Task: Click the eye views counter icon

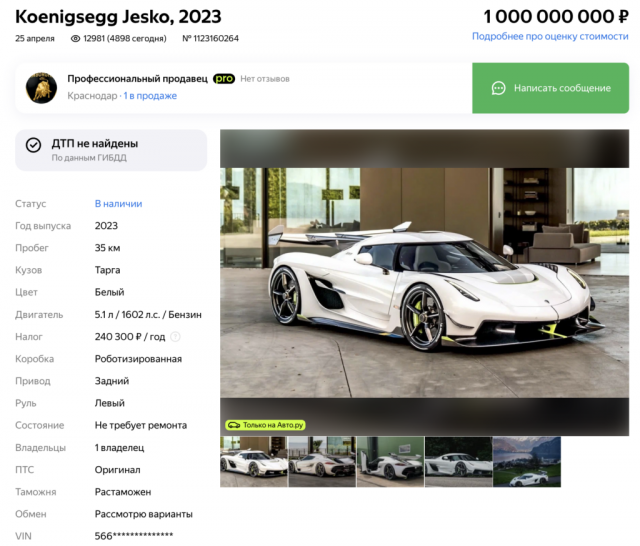Action: point(76,39)
